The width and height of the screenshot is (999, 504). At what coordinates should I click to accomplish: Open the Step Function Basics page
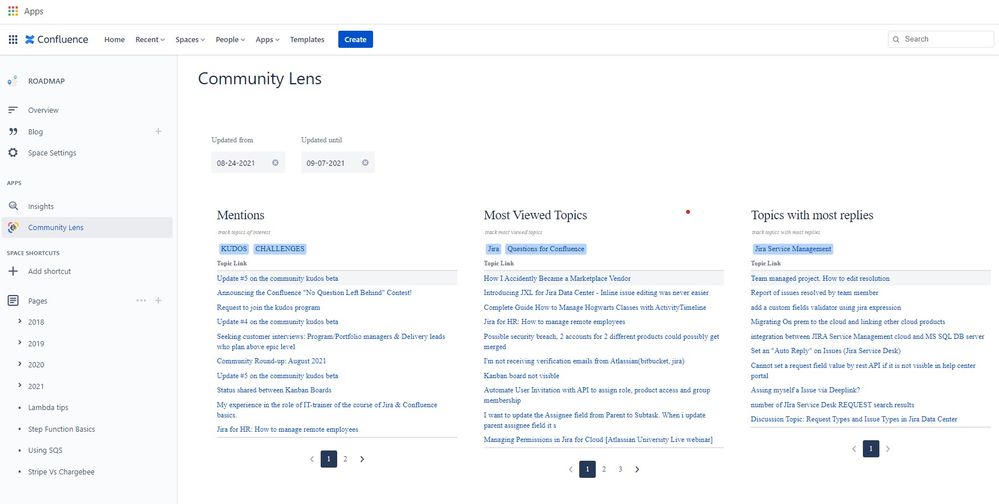(x=61, y=429)
